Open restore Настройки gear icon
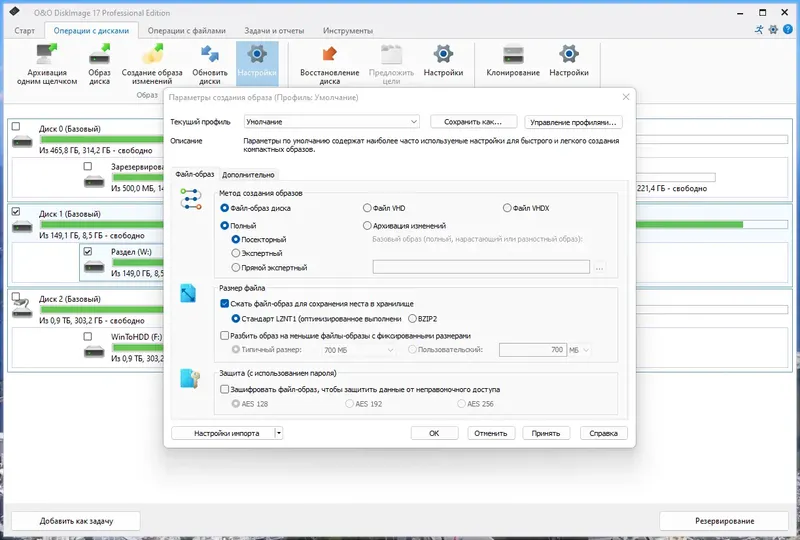This screenshot has width=800, height=540. 443,54
